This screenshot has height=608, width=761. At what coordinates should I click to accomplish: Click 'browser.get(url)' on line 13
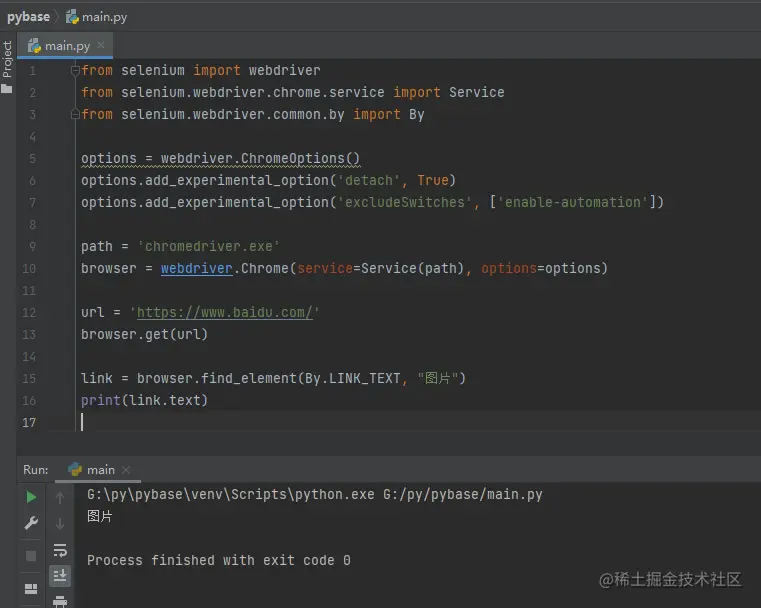(x=144, y=334)
